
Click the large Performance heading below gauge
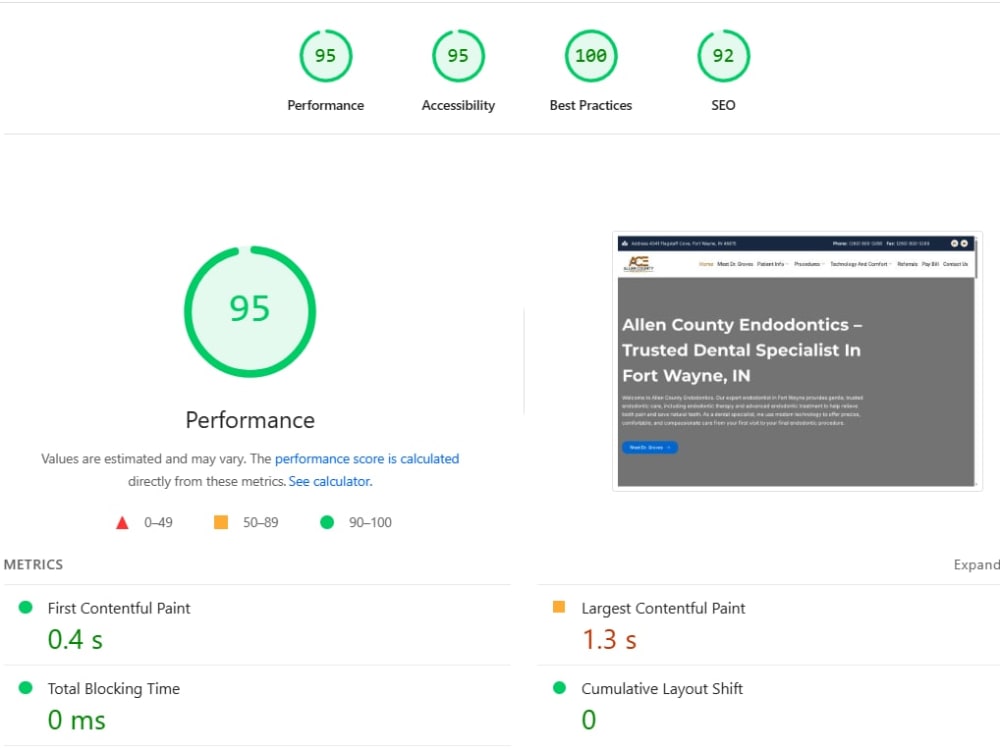pos(250,420)
